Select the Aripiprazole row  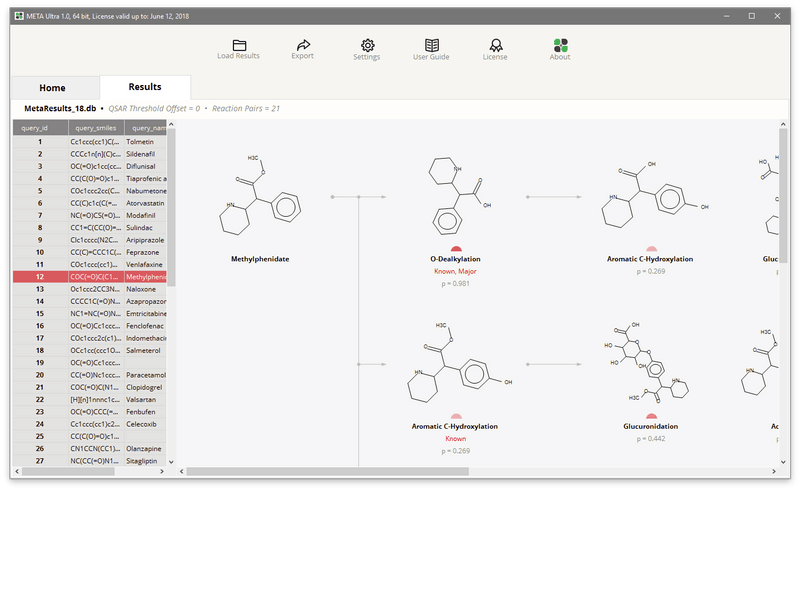(x=90, y=240)
